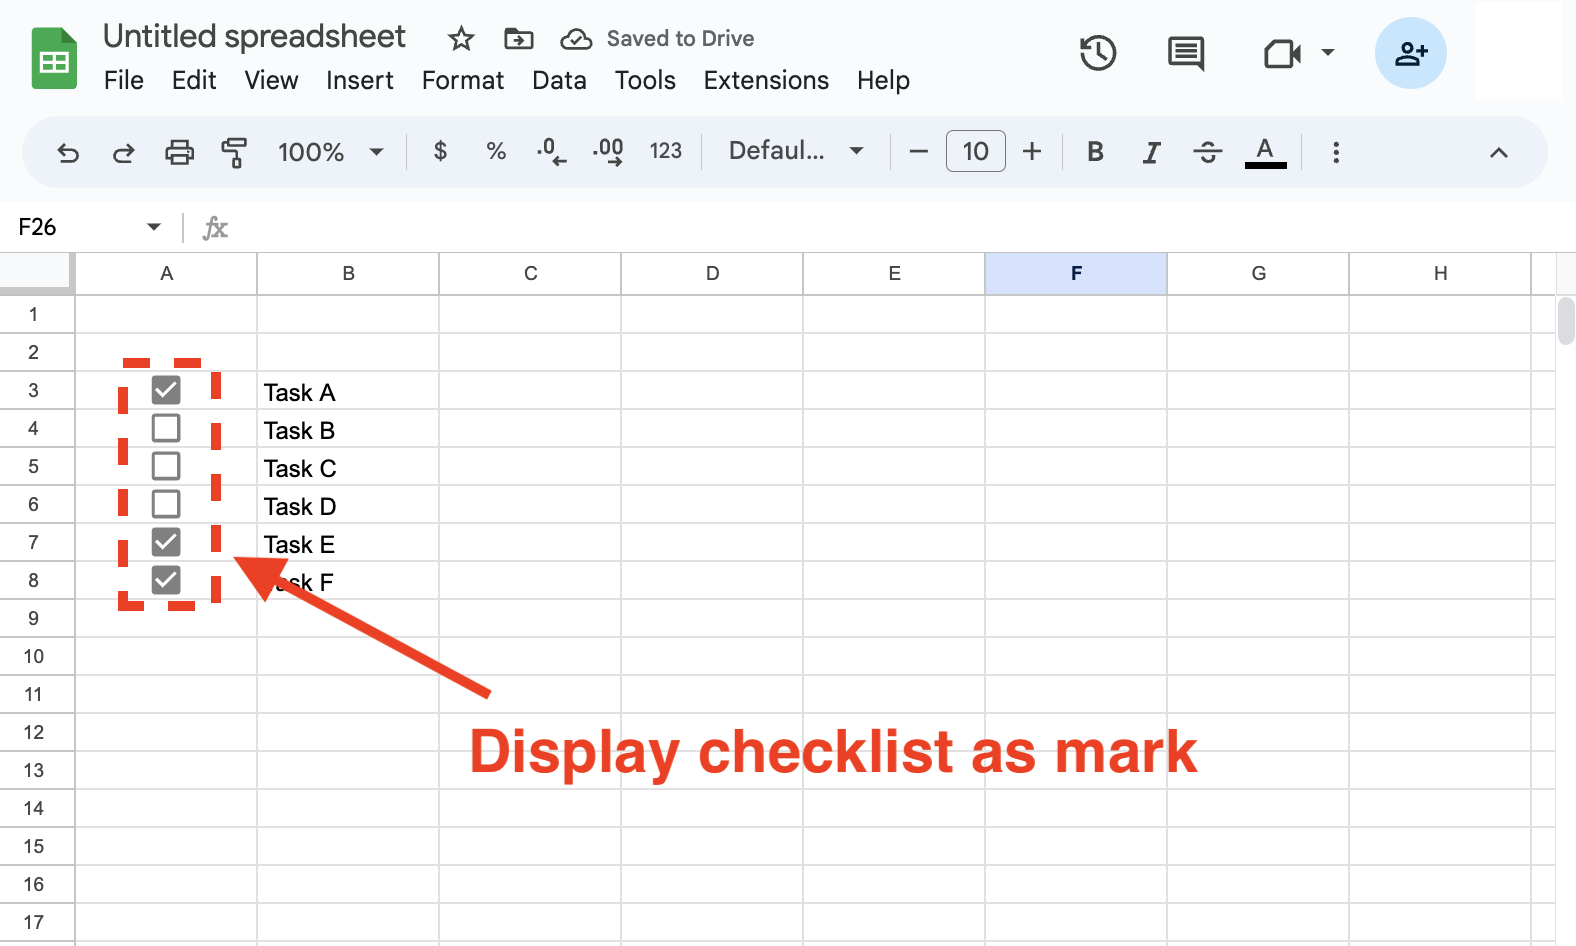
Task: Open the comments history icon
Action: click(1186, 53)
